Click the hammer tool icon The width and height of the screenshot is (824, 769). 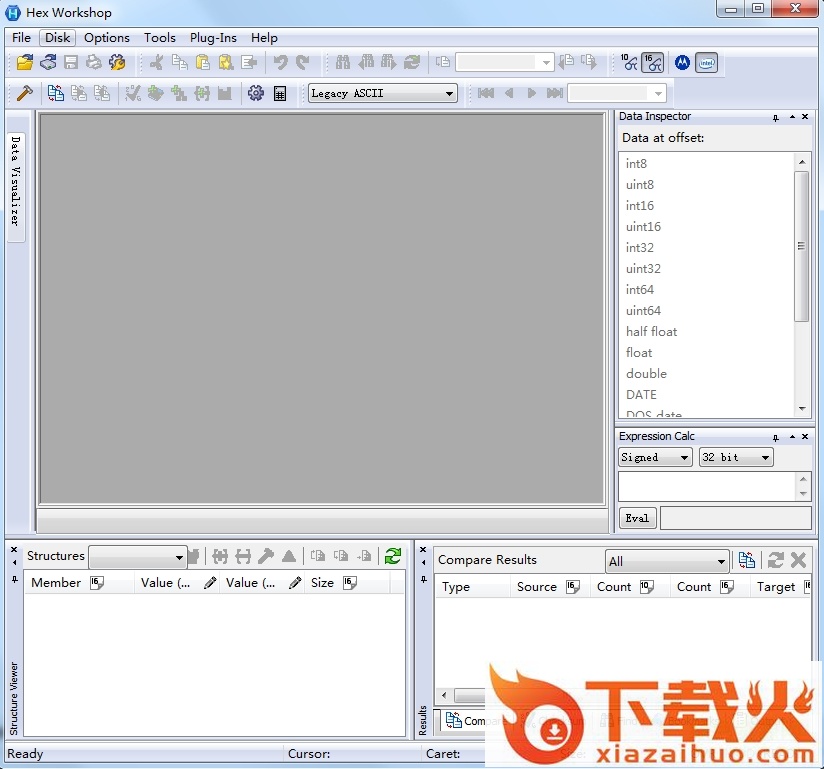pyautogui.click(x=24, y=93)
